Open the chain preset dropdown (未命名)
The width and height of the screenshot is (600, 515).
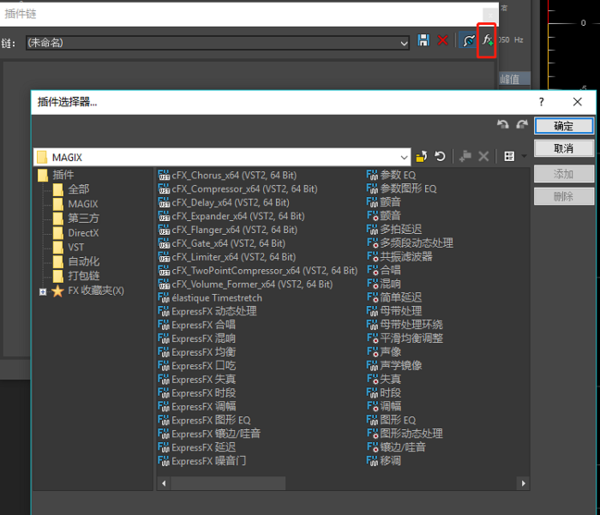pyautogui.click(x=218, y=42)
